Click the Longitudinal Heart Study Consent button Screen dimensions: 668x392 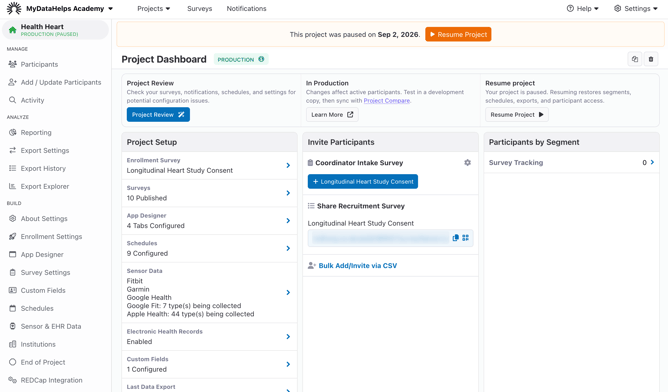point(363,182)
